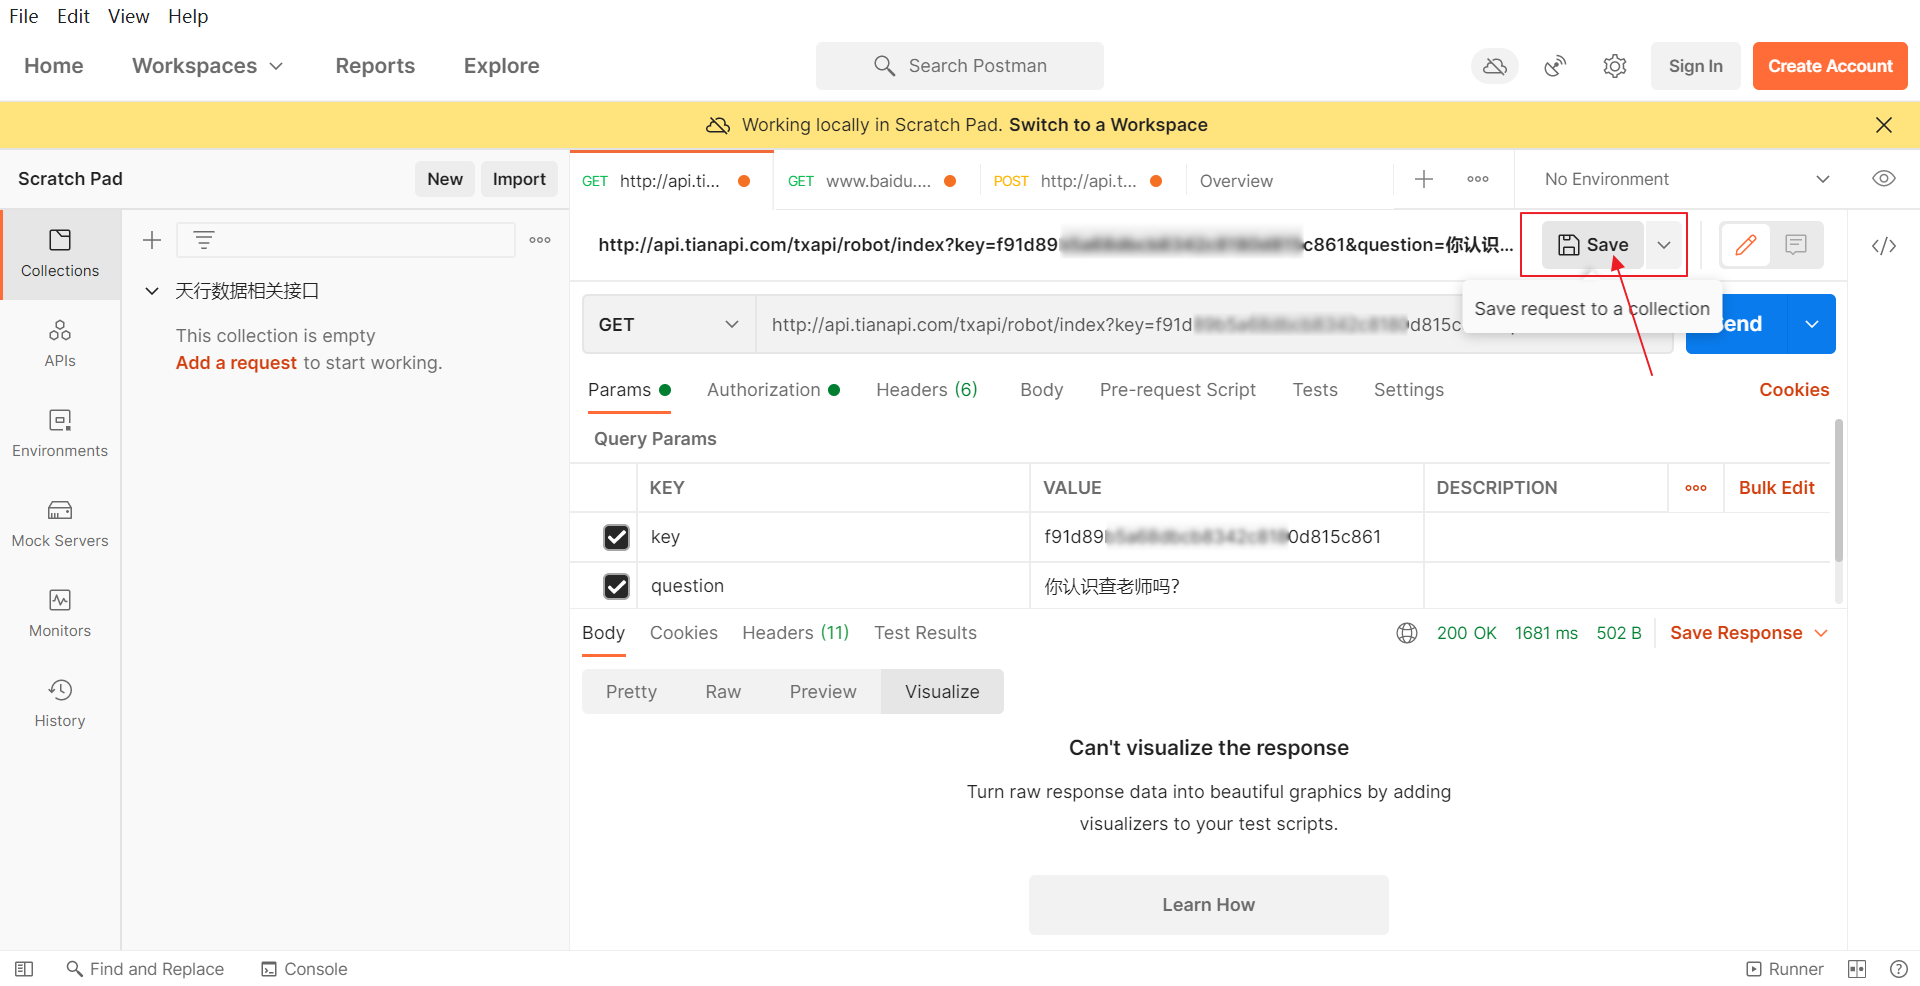
Task: Switch to the Headers (6) request tab
Action: click(926, 390)
